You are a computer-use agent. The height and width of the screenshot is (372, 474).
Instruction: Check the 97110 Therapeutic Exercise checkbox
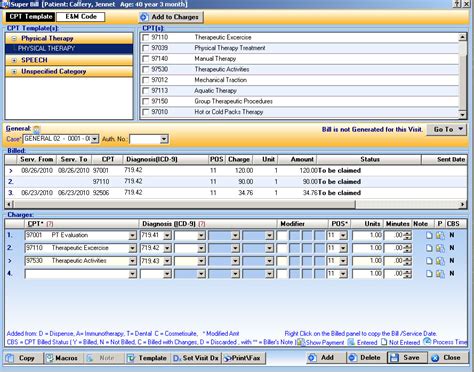coord(146,38)
